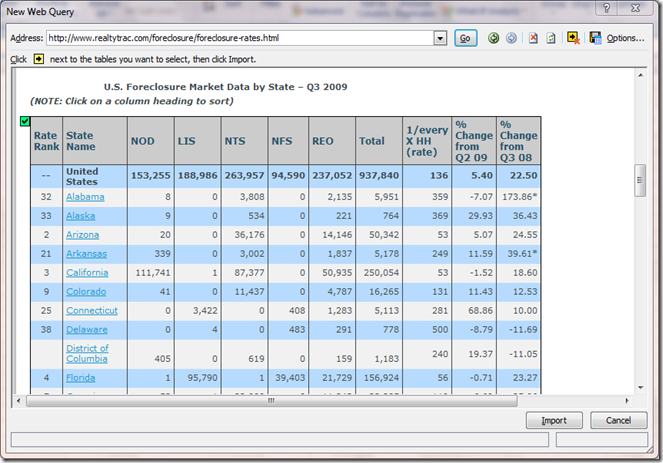
Task: Click the Cancel button
Action: (619, 420)
